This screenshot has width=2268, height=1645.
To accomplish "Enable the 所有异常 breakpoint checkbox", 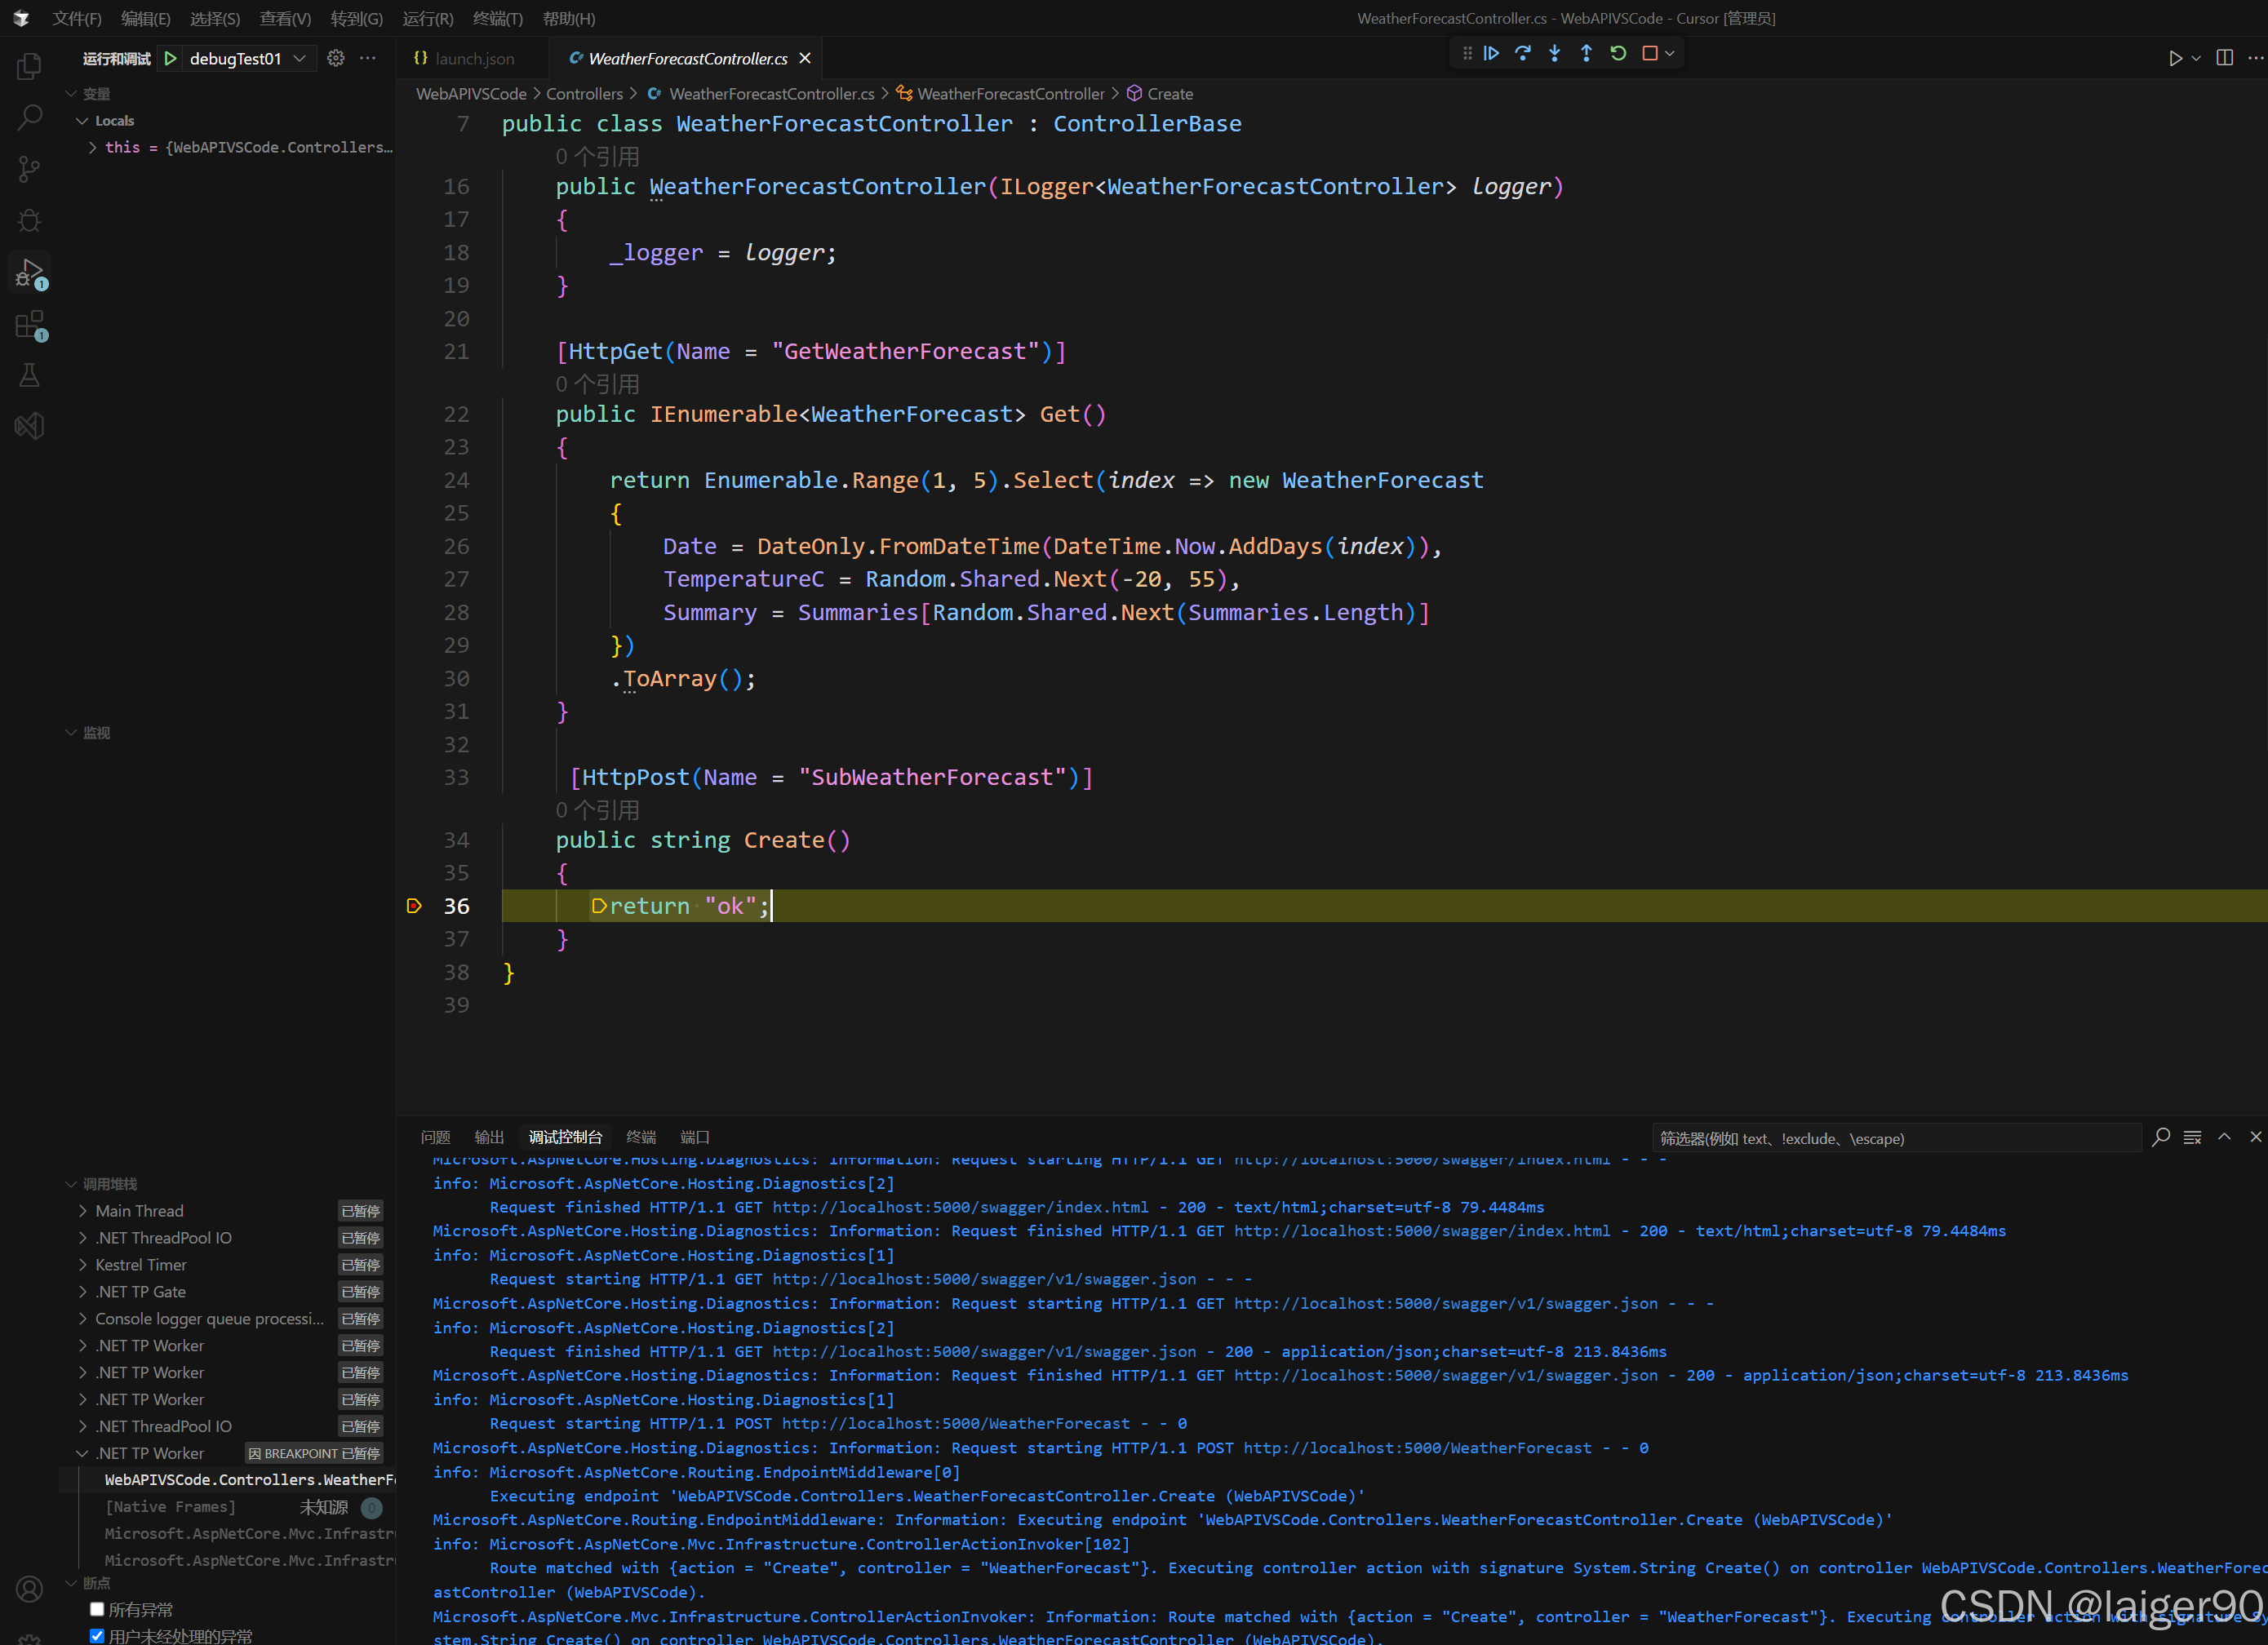I will pyautogui.click(x=97, y=1609).
